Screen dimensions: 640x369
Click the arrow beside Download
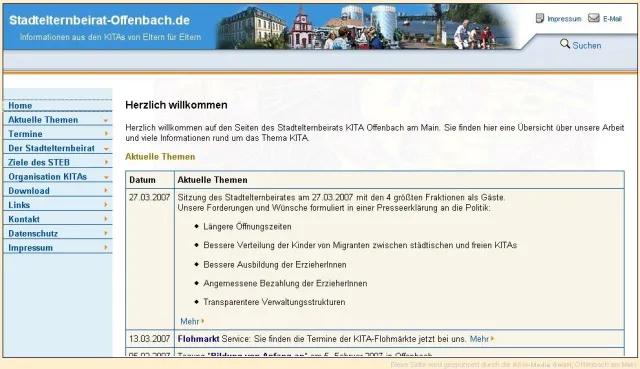106,190
